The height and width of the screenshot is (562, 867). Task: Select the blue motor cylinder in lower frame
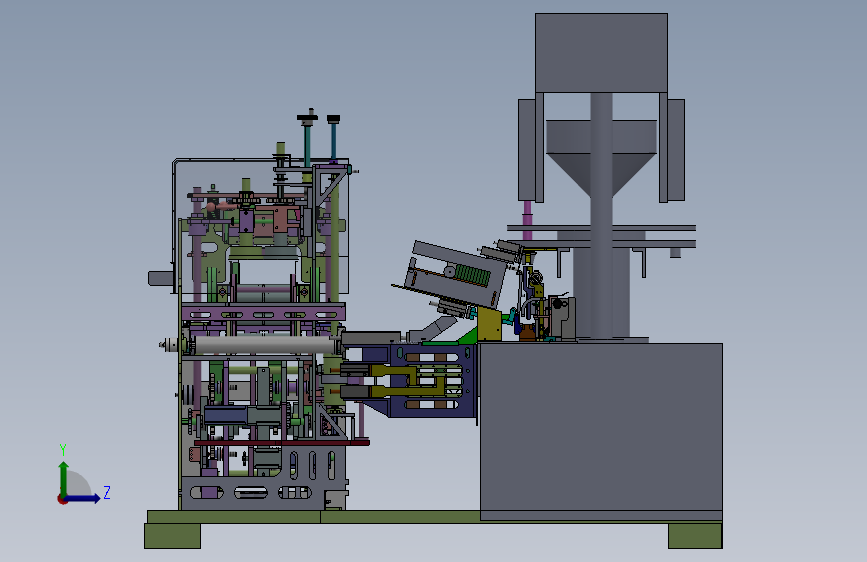[x=225, y=415]
